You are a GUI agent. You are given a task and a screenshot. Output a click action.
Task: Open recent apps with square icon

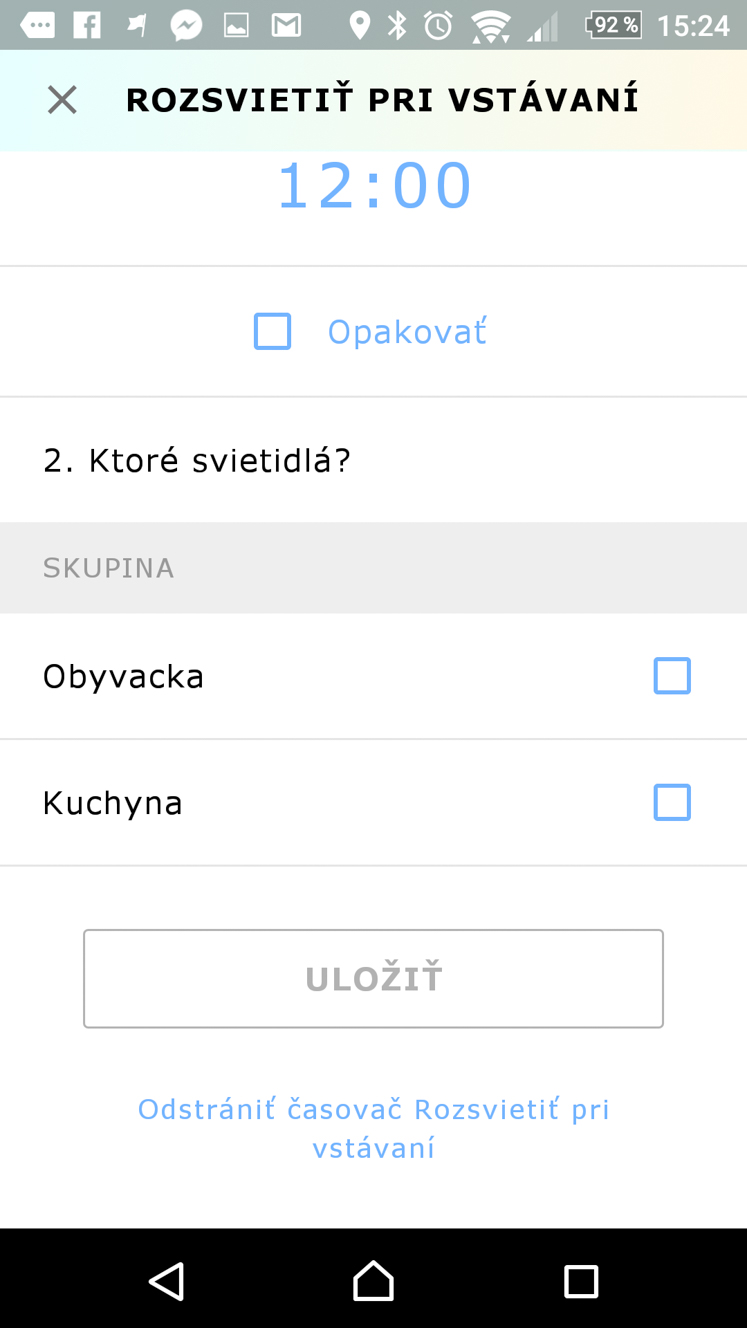(581, 1281)
